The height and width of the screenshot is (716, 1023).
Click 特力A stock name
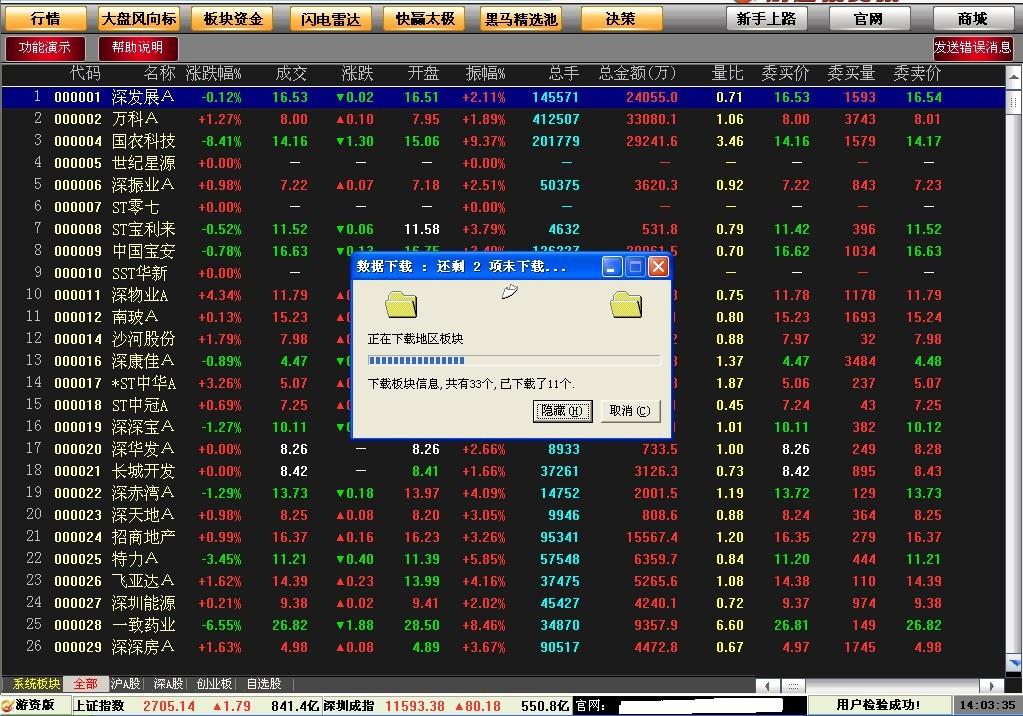point(135,559)
